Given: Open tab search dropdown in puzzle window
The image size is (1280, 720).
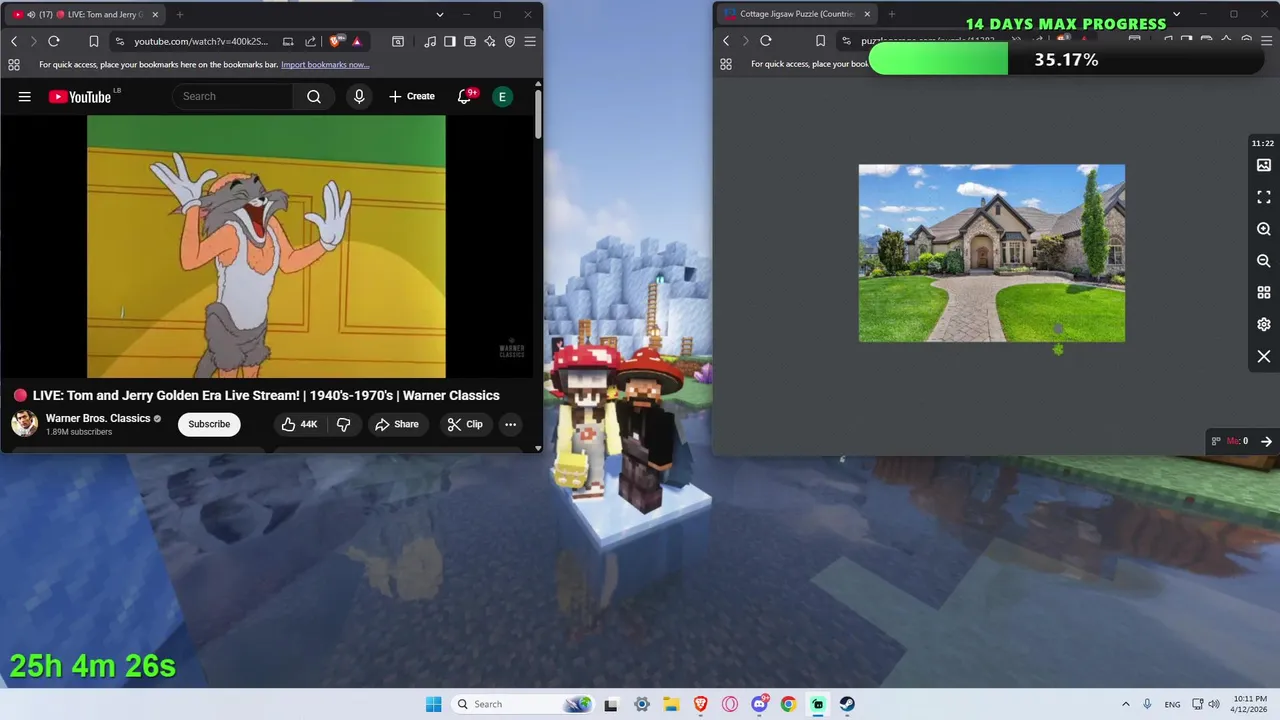Looking at the screenshot, I should pyautogui.click(x=1176, y=15).
